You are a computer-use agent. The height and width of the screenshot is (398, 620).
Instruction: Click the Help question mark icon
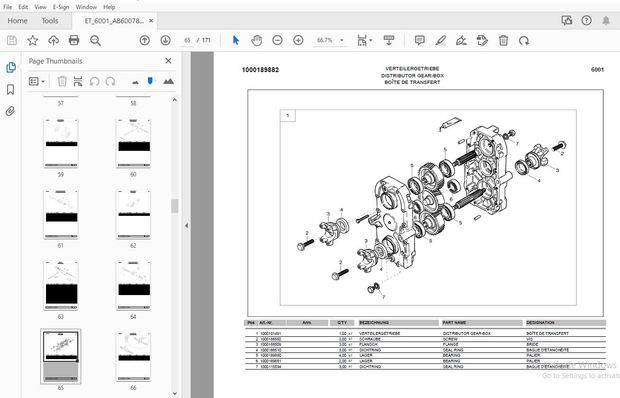[586, 21]
